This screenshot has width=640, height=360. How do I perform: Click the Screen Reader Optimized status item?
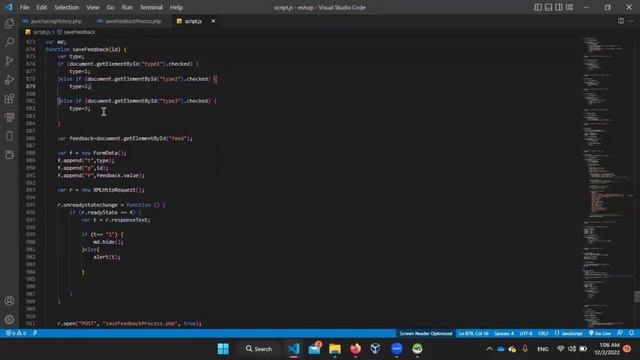click(426, 333)
